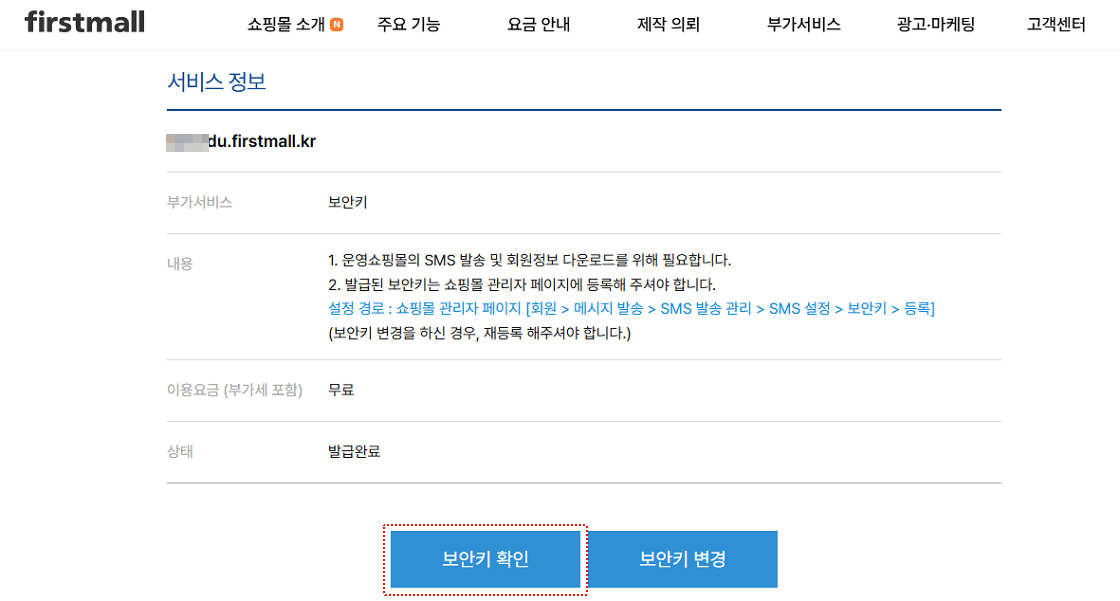
Task: Open the 주요 기능 menu
Action: click(x=409, y=24)
